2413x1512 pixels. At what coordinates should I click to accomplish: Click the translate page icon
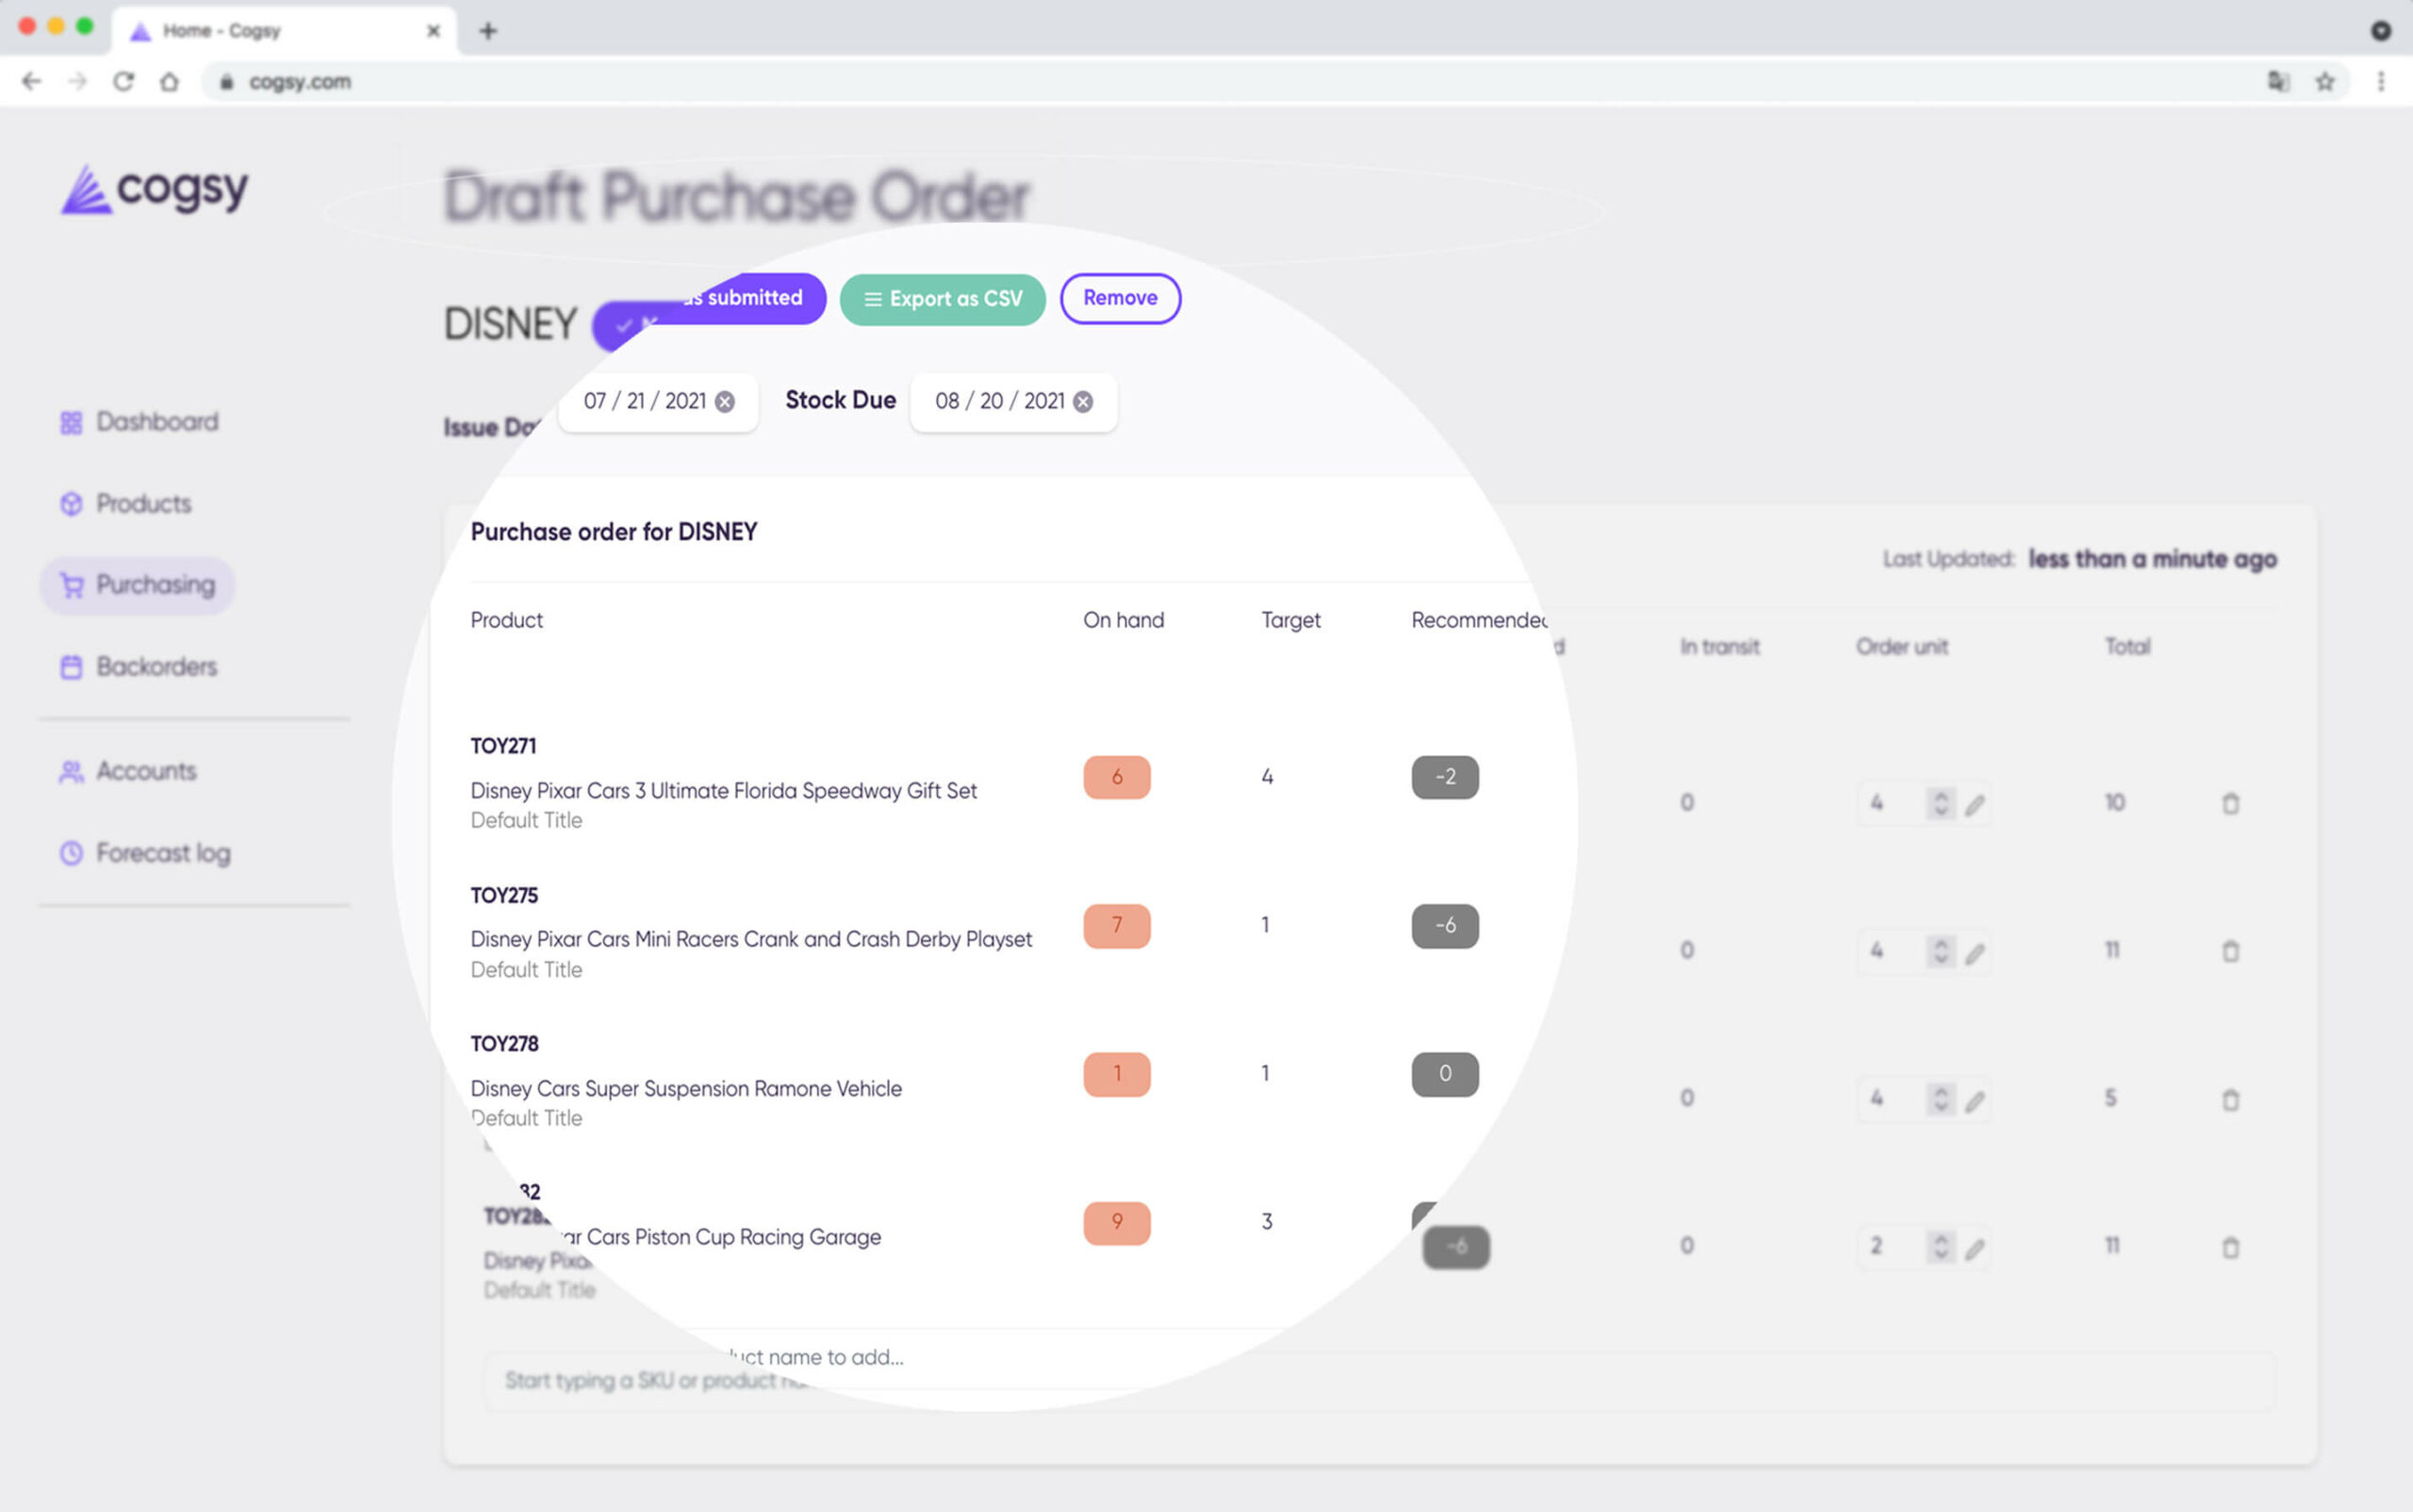coord(2278,81)
